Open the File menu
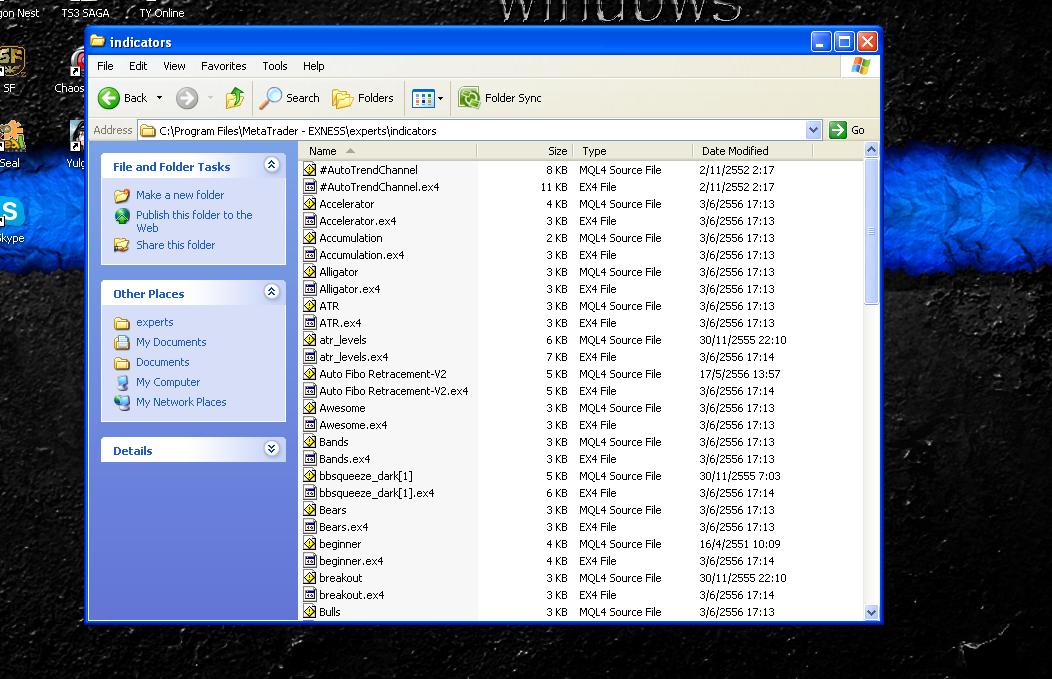The width and height of the screenshot is (1052, 679). [105, 66]
